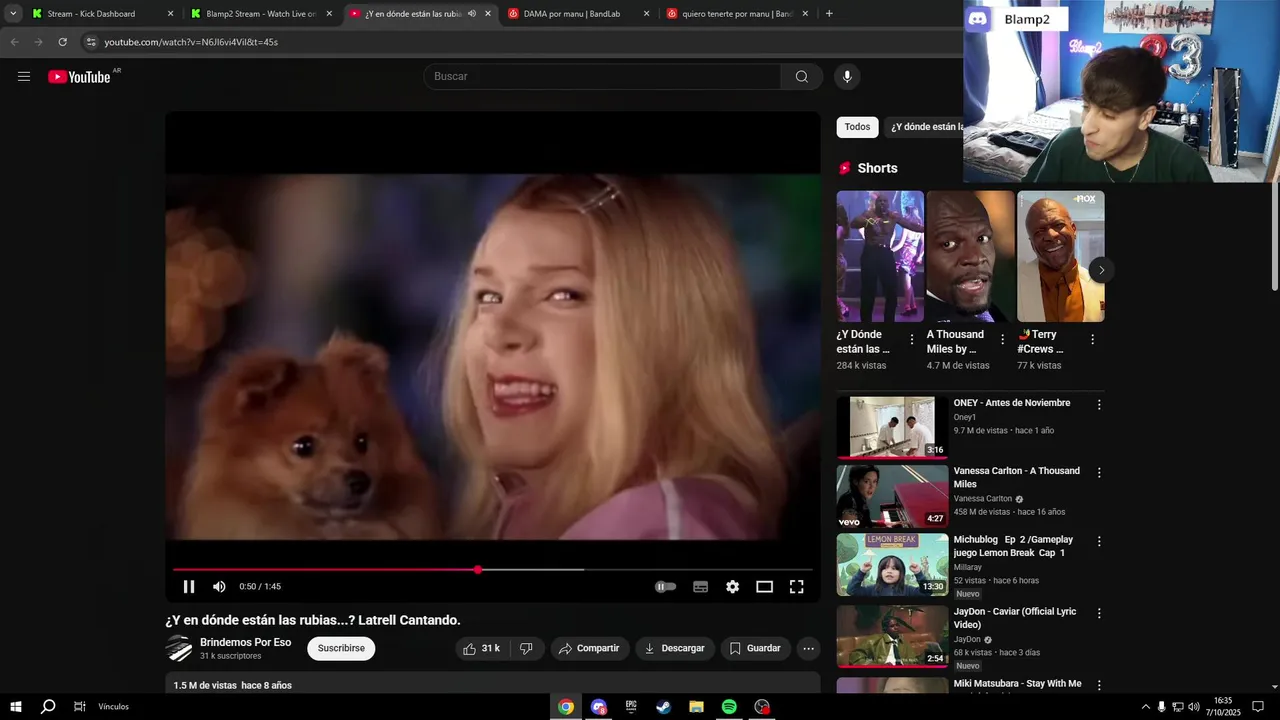Pause the video with the pause button
This screenshot has width=1280, height=720.
tap(189, 587)
